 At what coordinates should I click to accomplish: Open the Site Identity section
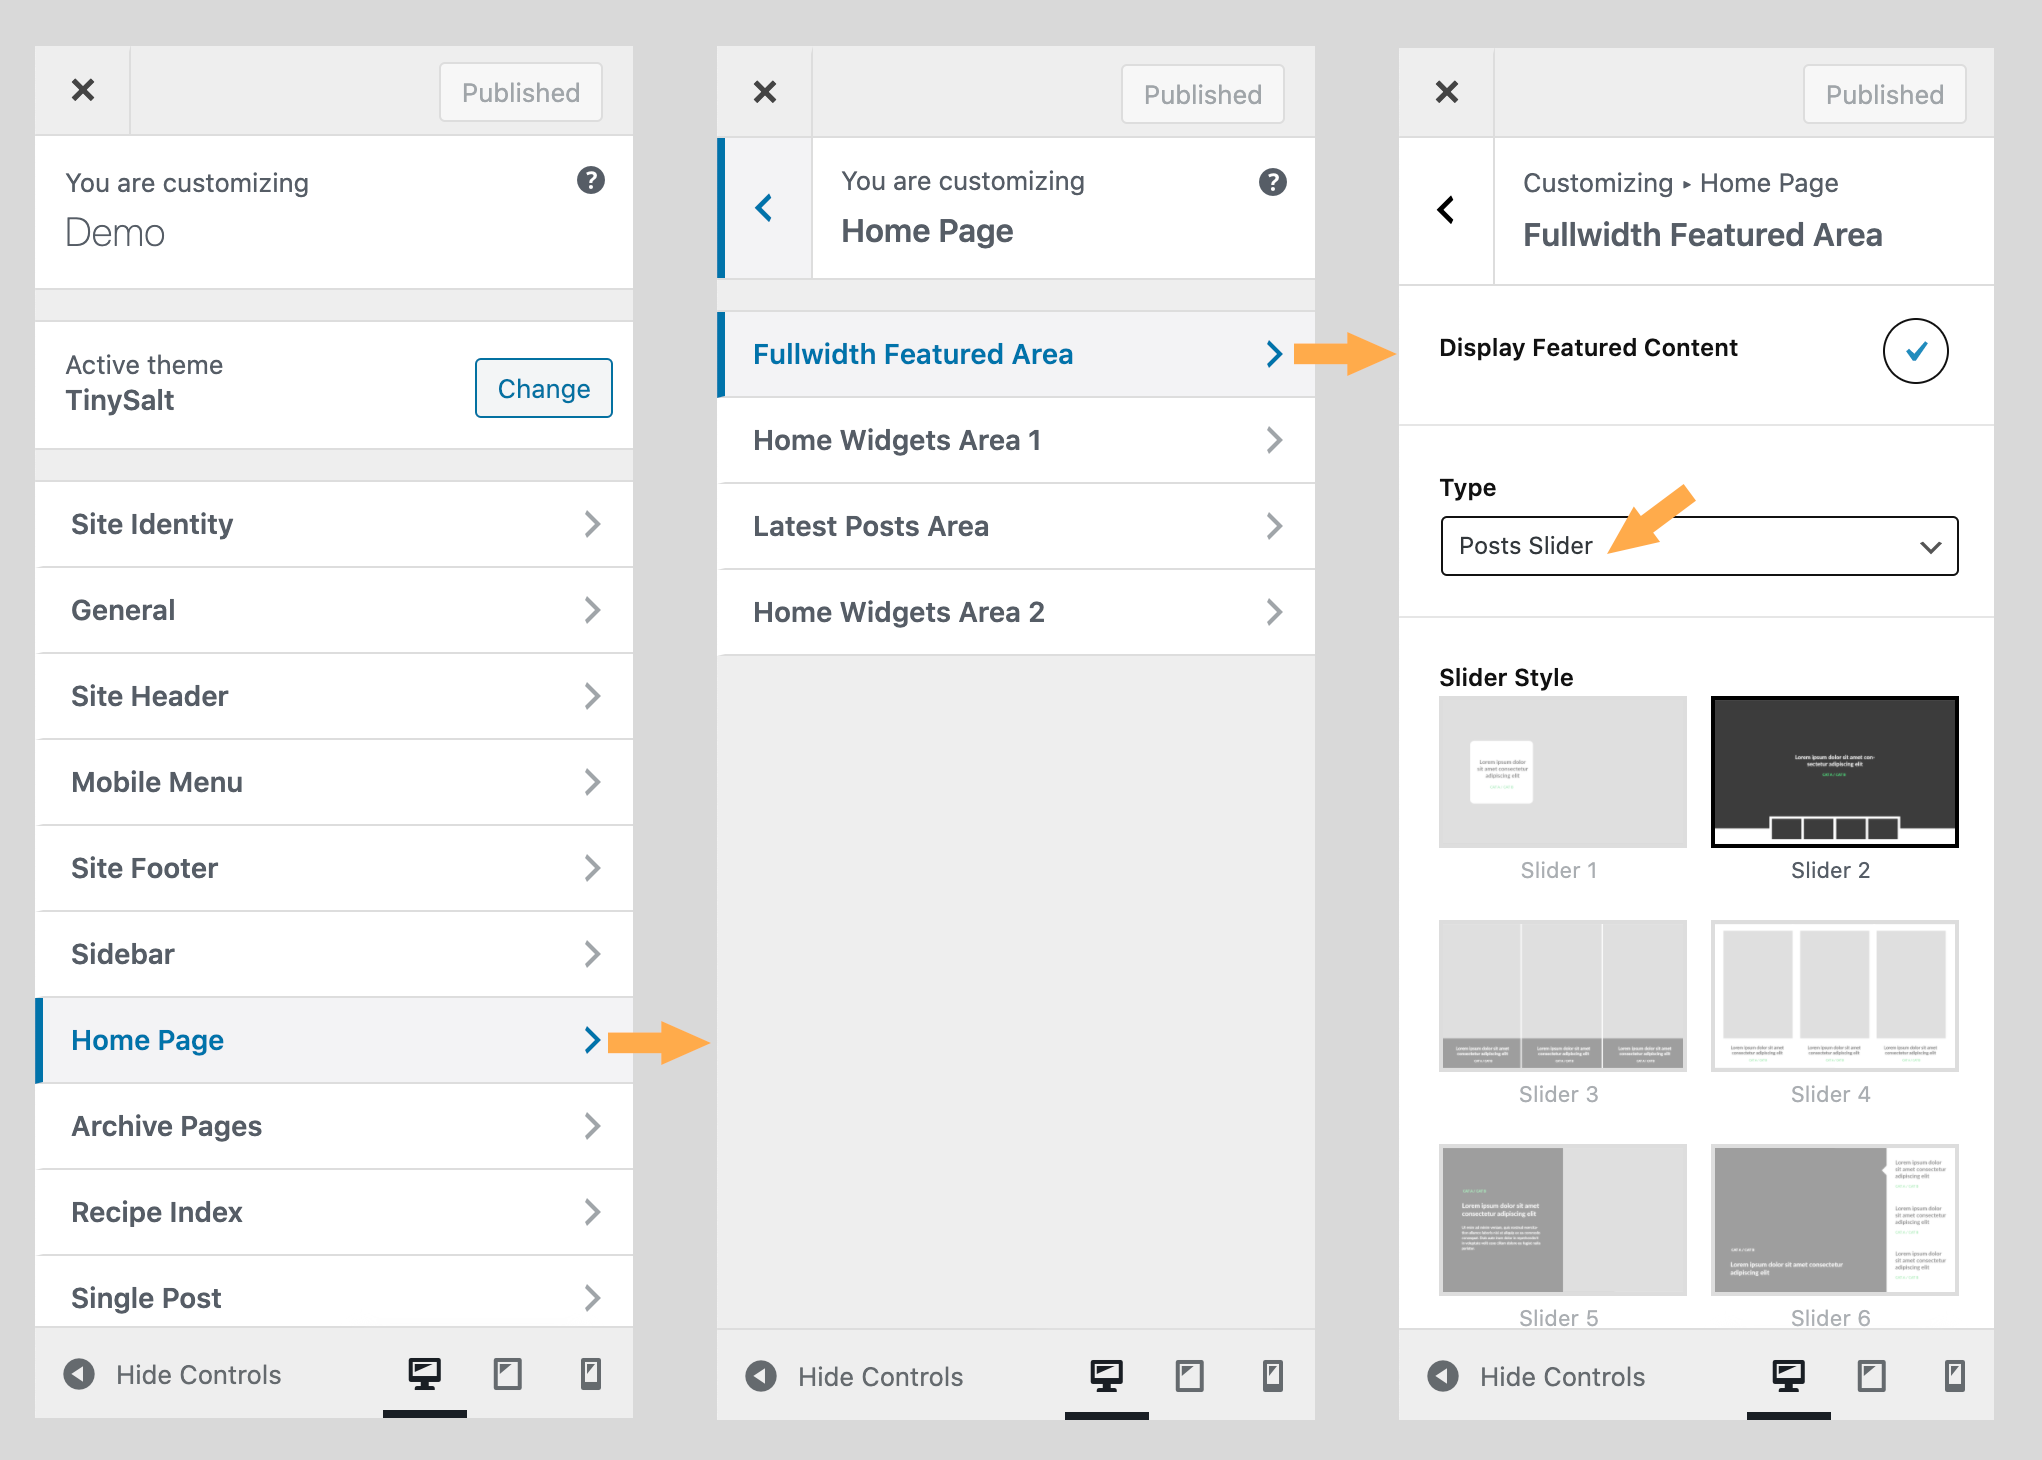tap(334, 524)
